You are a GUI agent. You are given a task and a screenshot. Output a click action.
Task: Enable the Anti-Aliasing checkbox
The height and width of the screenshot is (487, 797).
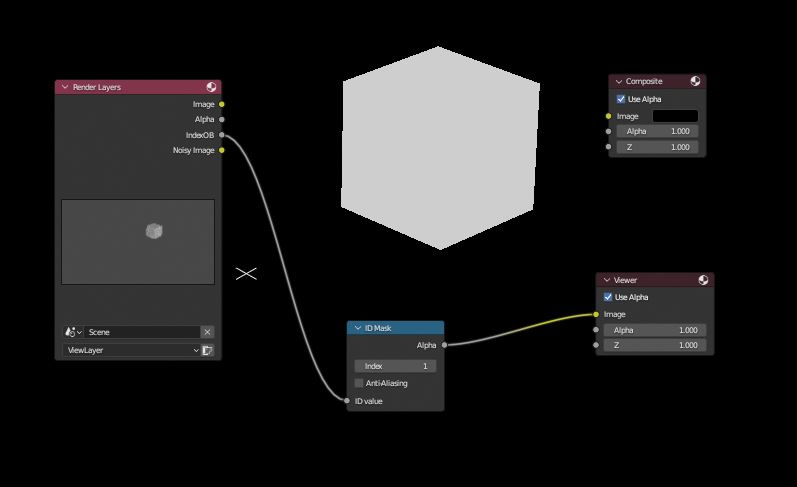tap(359, 383)
